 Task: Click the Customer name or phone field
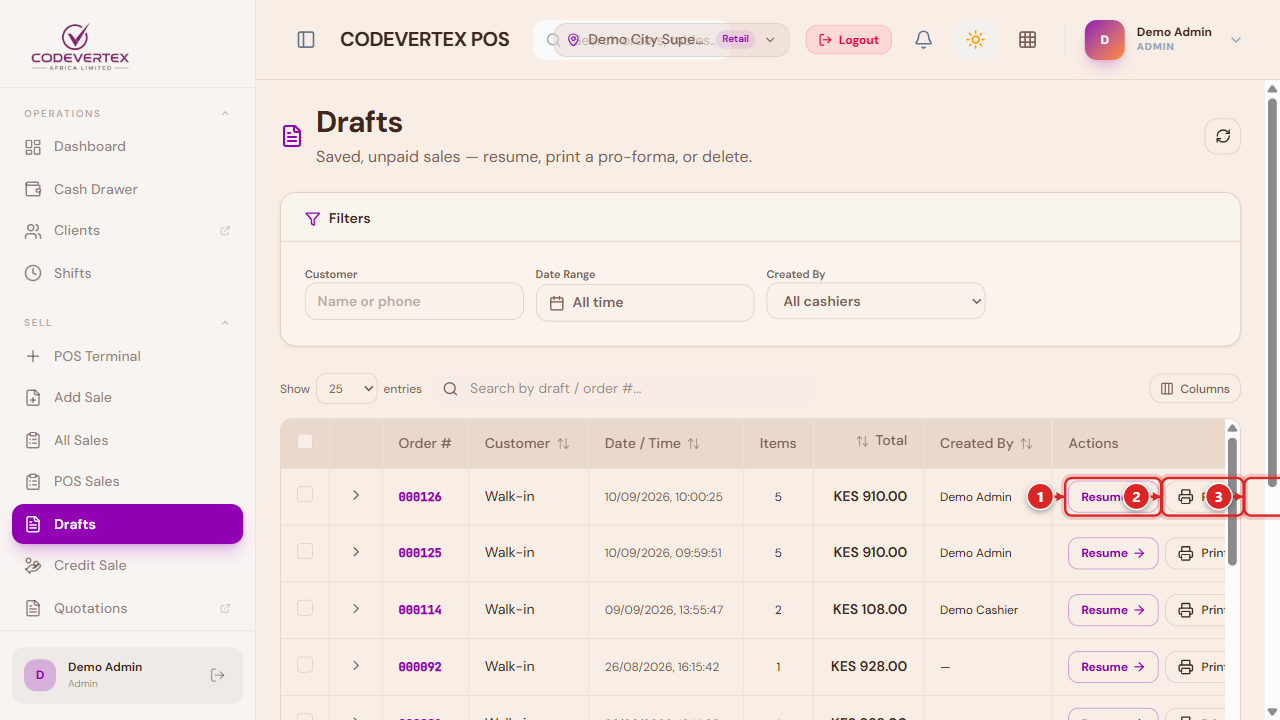coord(414,301)
